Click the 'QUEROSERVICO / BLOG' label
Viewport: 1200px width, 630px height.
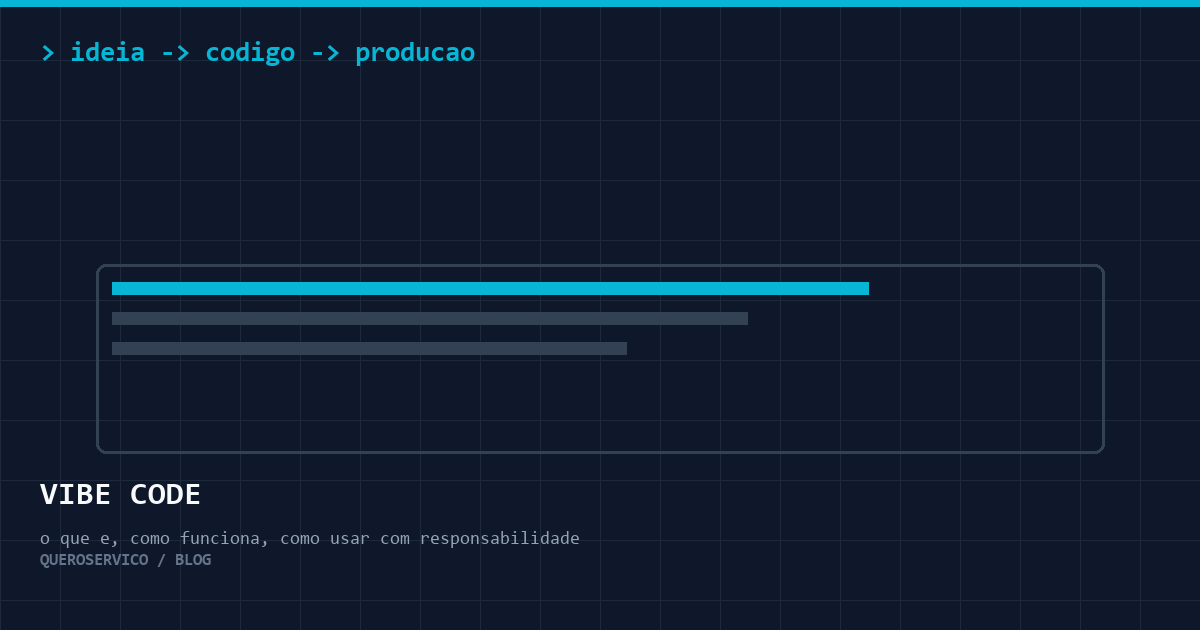[x=125, y=560]
